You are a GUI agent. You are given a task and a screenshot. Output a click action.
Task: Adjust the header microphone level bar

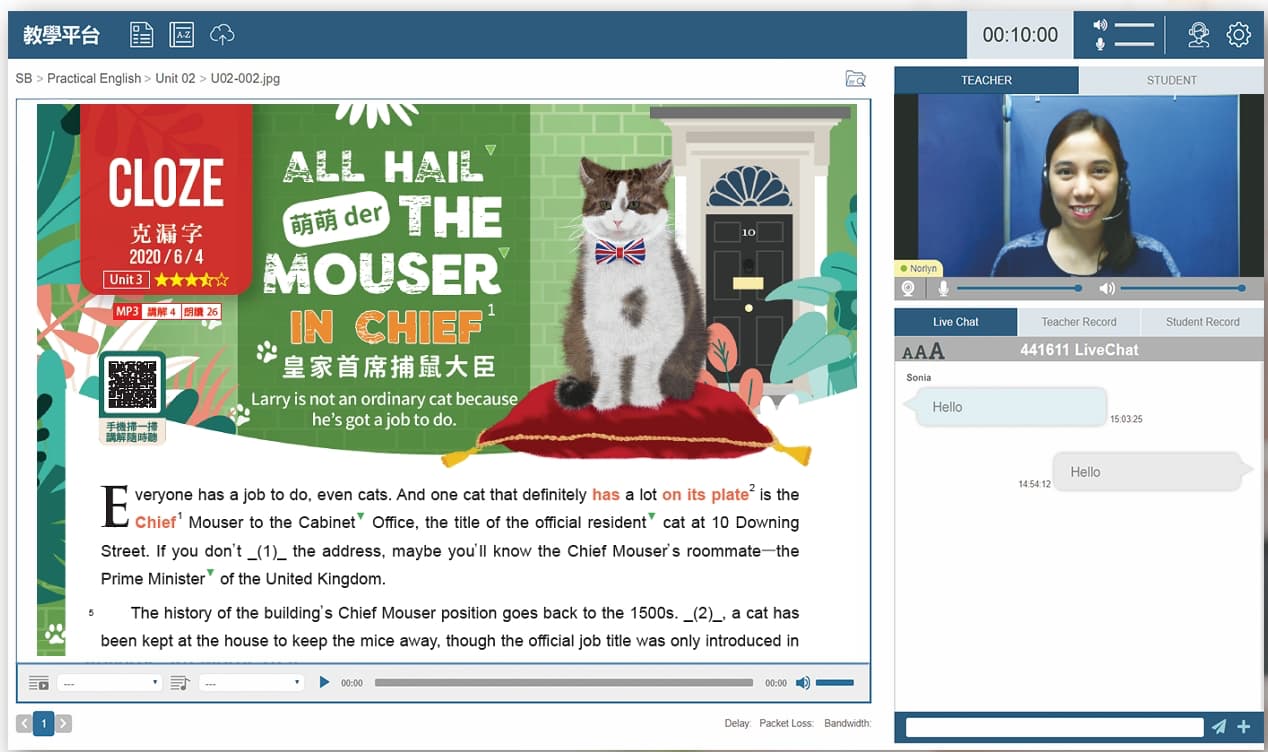point(1134,44)
